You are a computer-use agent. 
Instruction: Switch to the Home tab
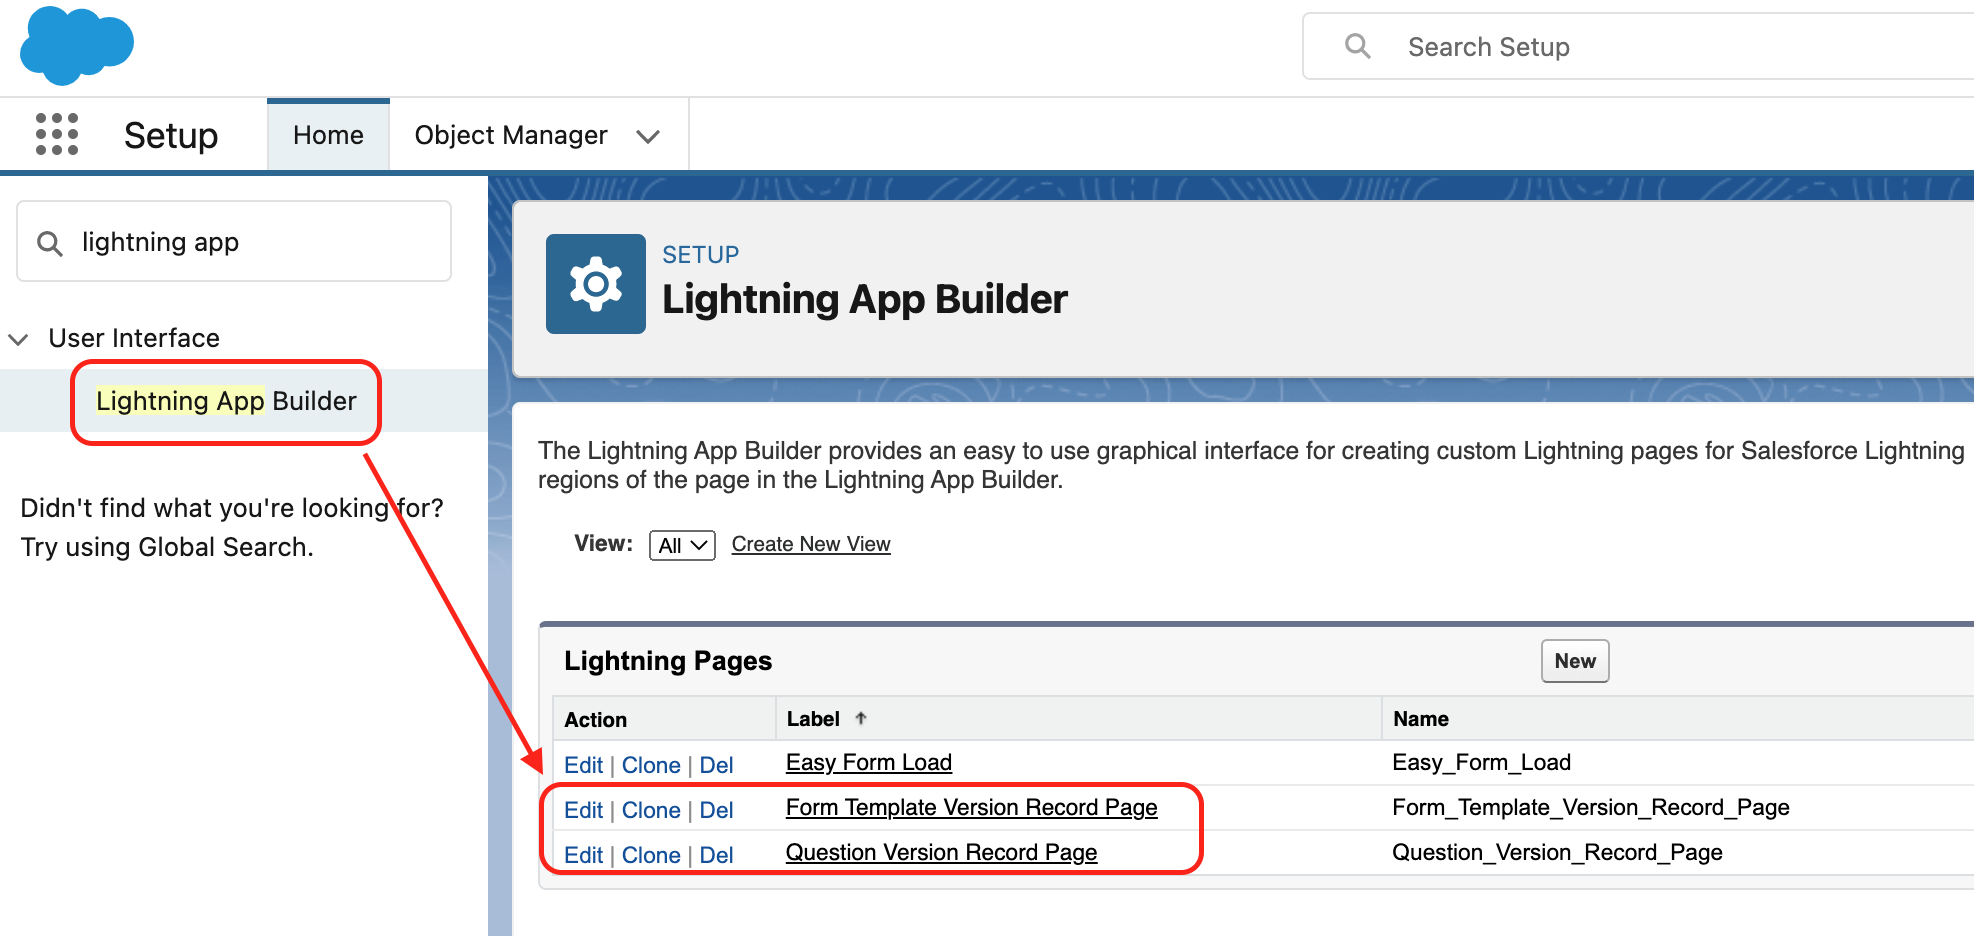point(328,135)
